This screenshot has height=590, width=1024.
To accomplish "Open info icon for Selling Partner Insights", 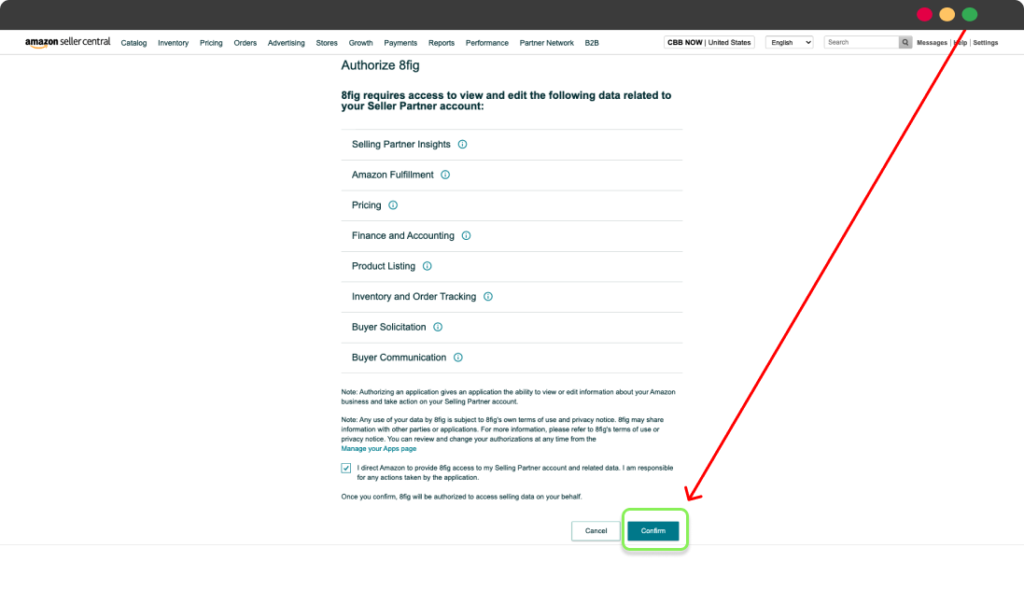I will 462,144.
